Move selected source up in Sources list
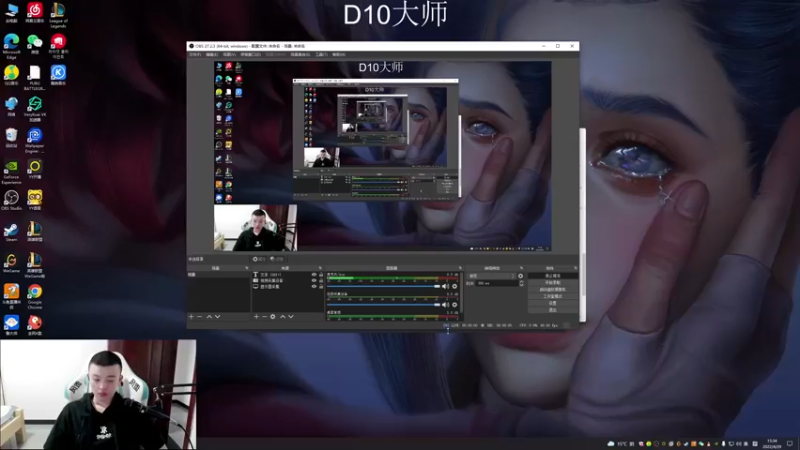Image resolution: width=800 pixels, height=450 pixels. [x=283, y=317]
